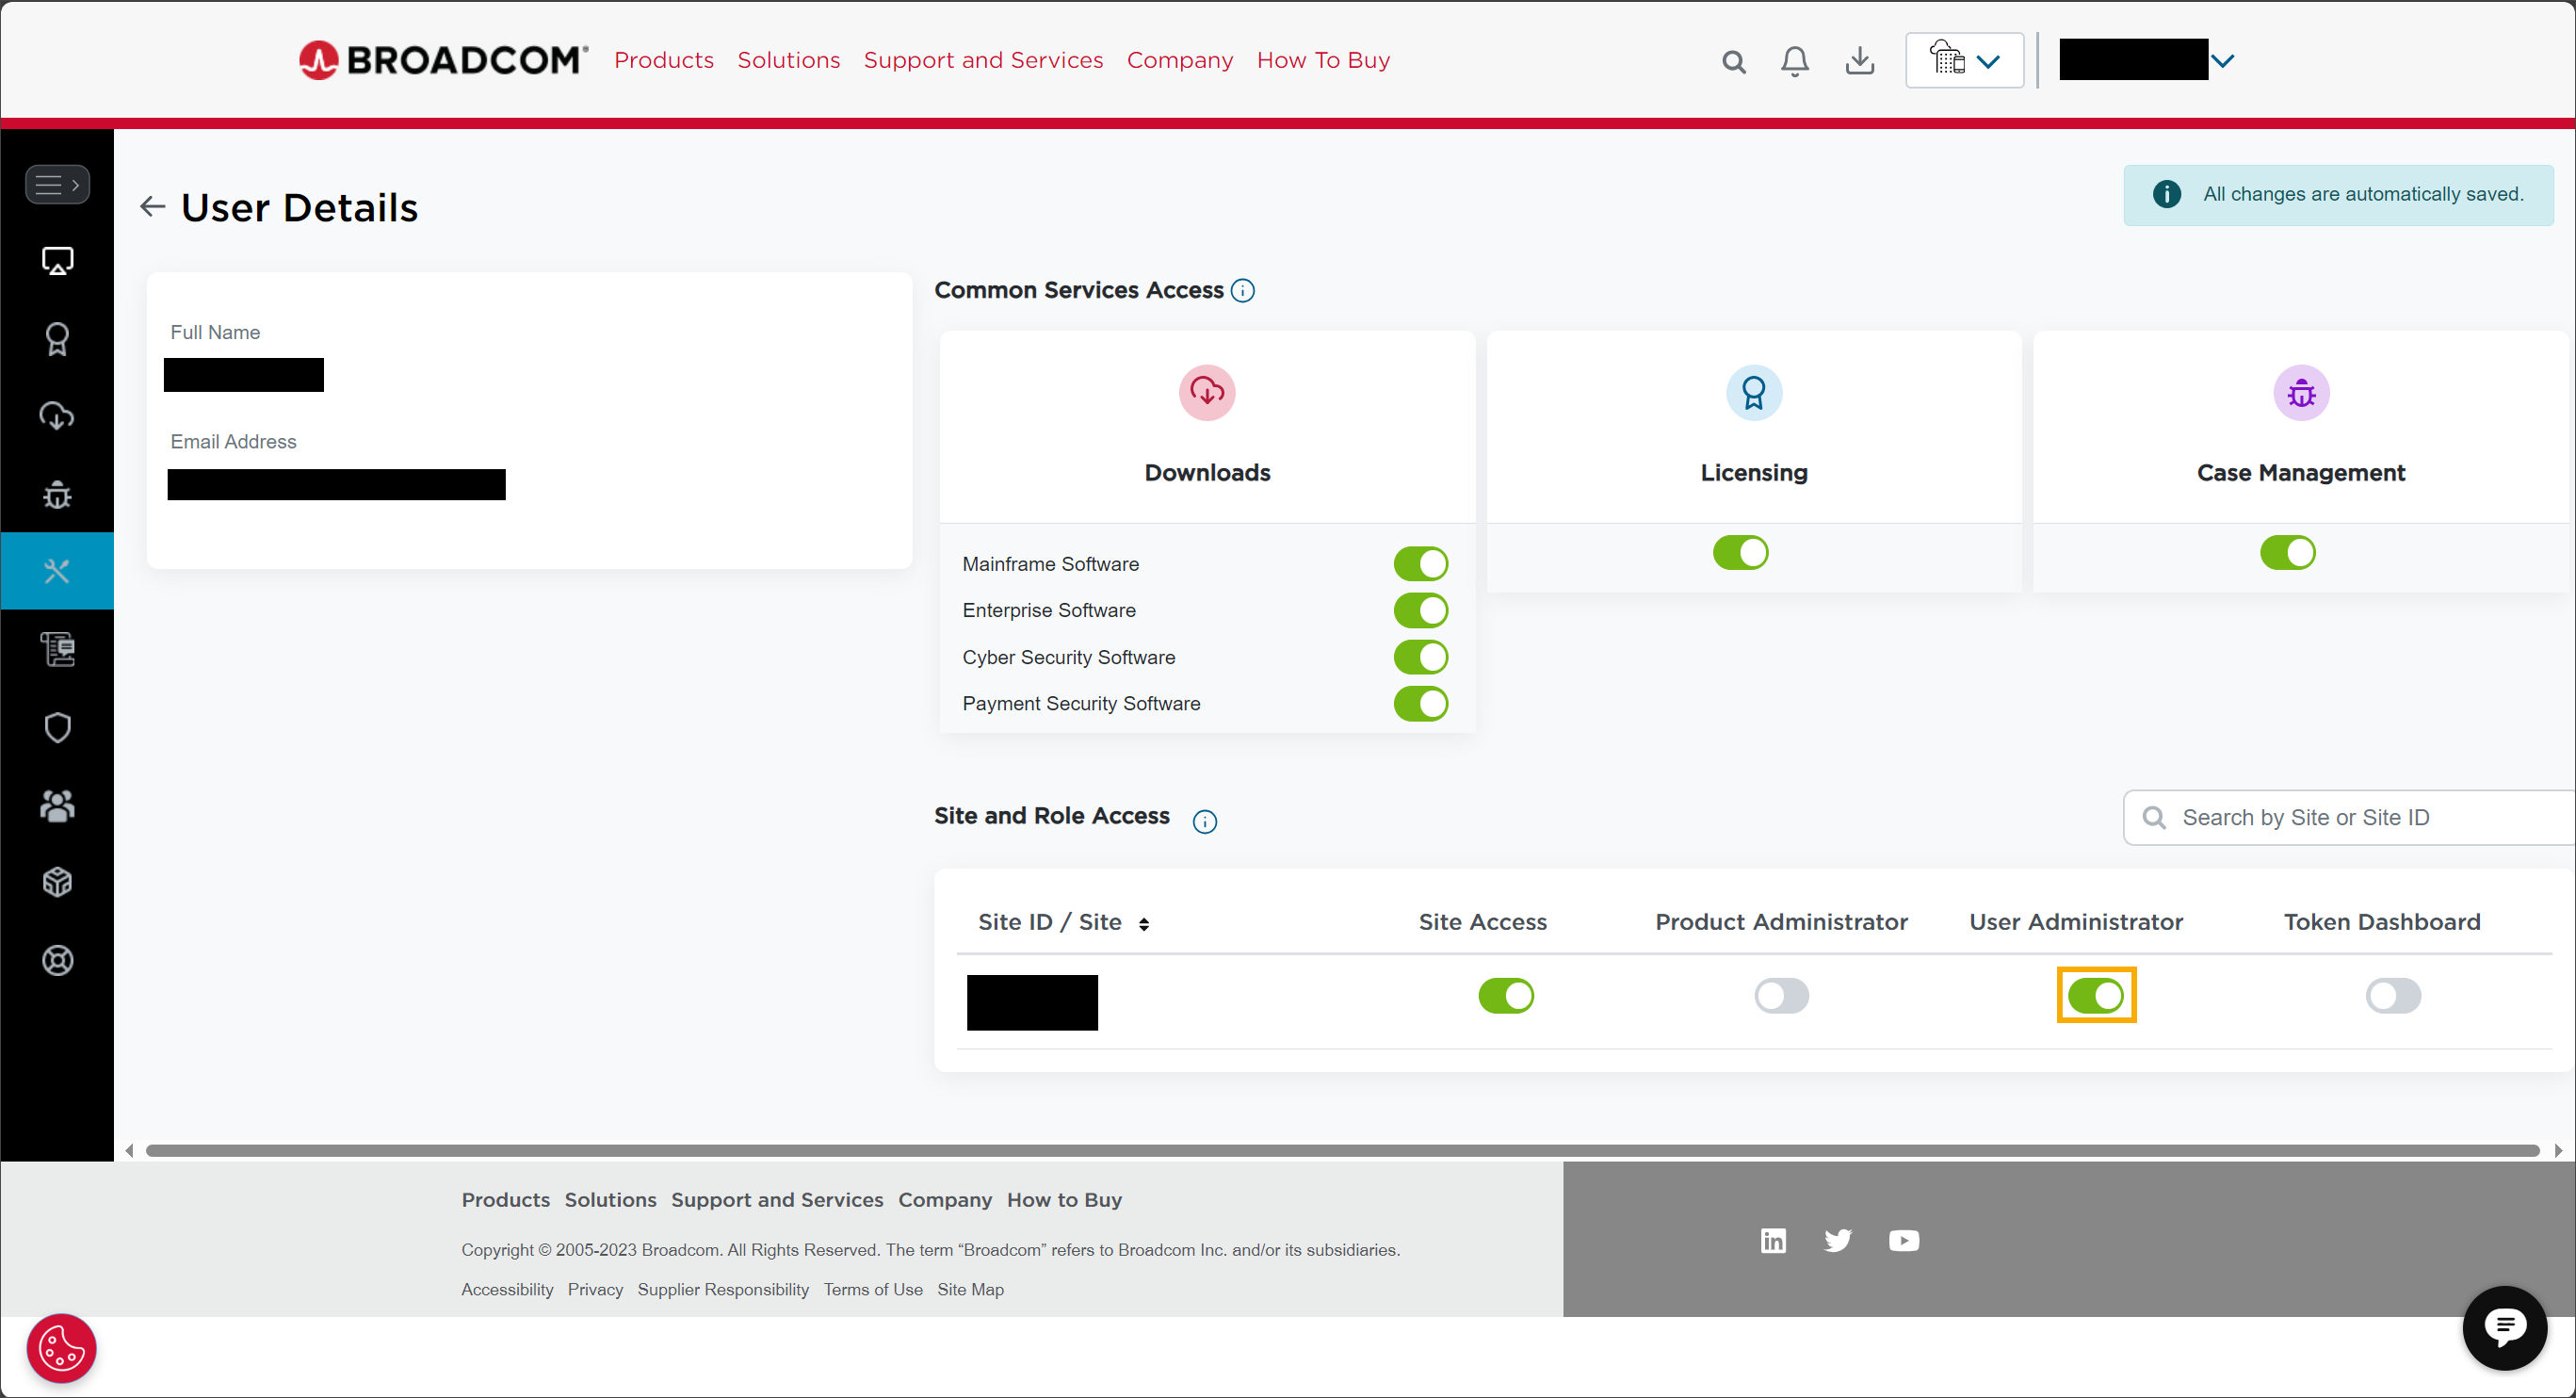Open the Solutions menu
Image resolution: width=2576 pixels, height=1398 pixels.
(788, 60)
